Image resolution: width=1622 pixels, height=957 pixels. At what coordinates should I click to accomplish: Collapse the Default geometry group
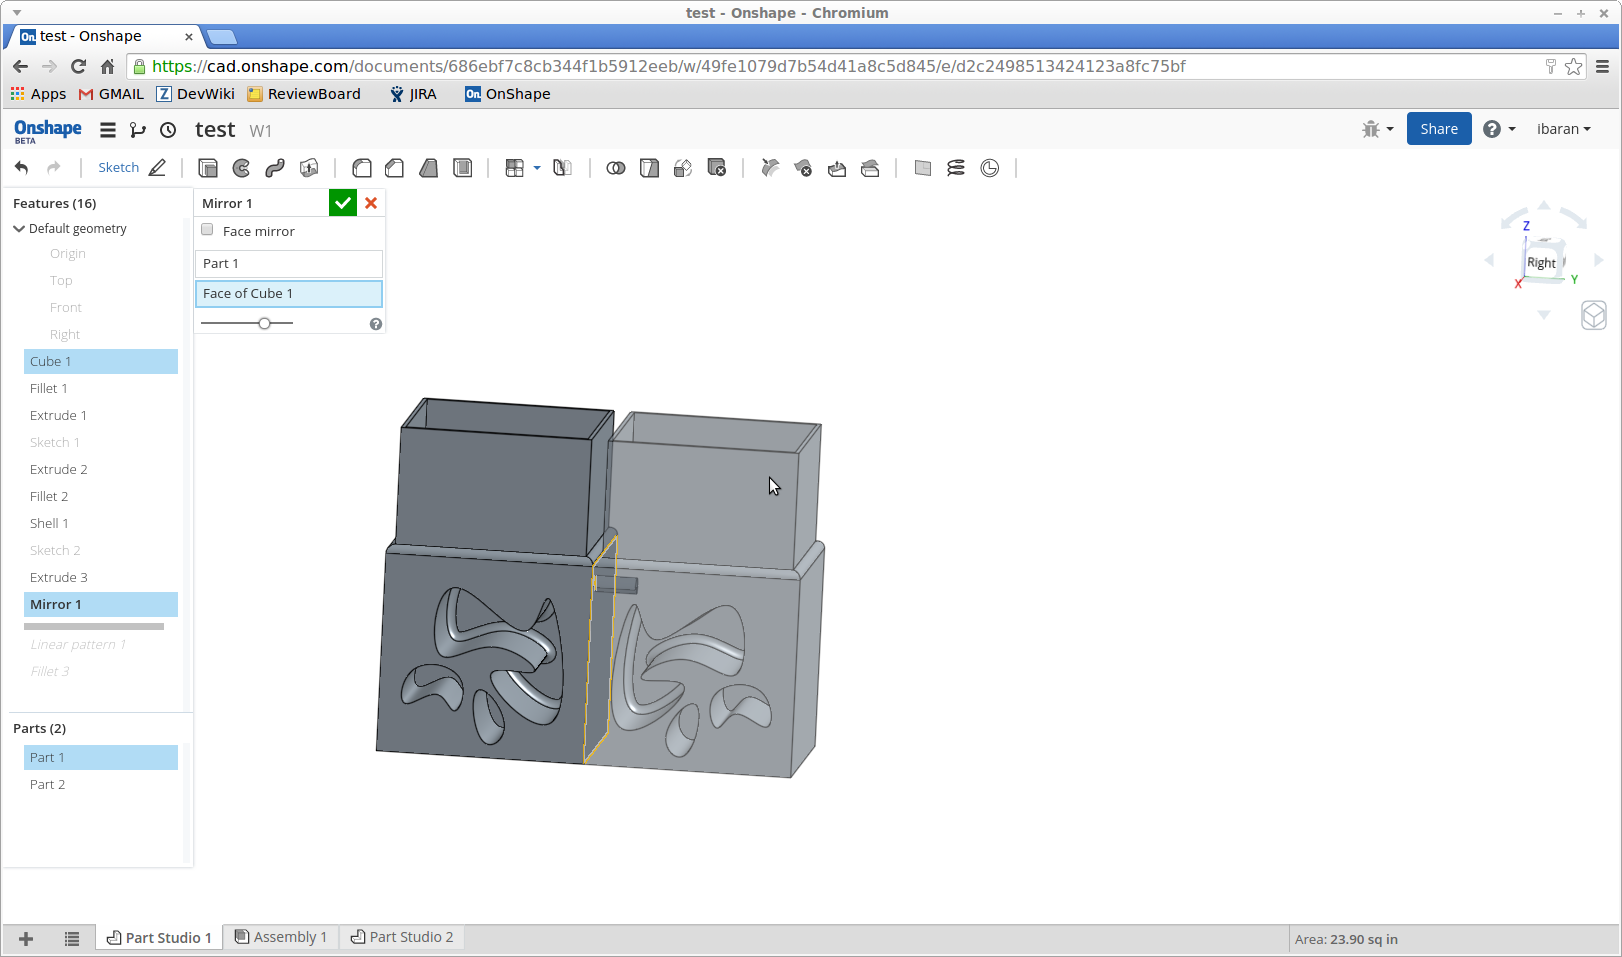[x=19, y=229]
